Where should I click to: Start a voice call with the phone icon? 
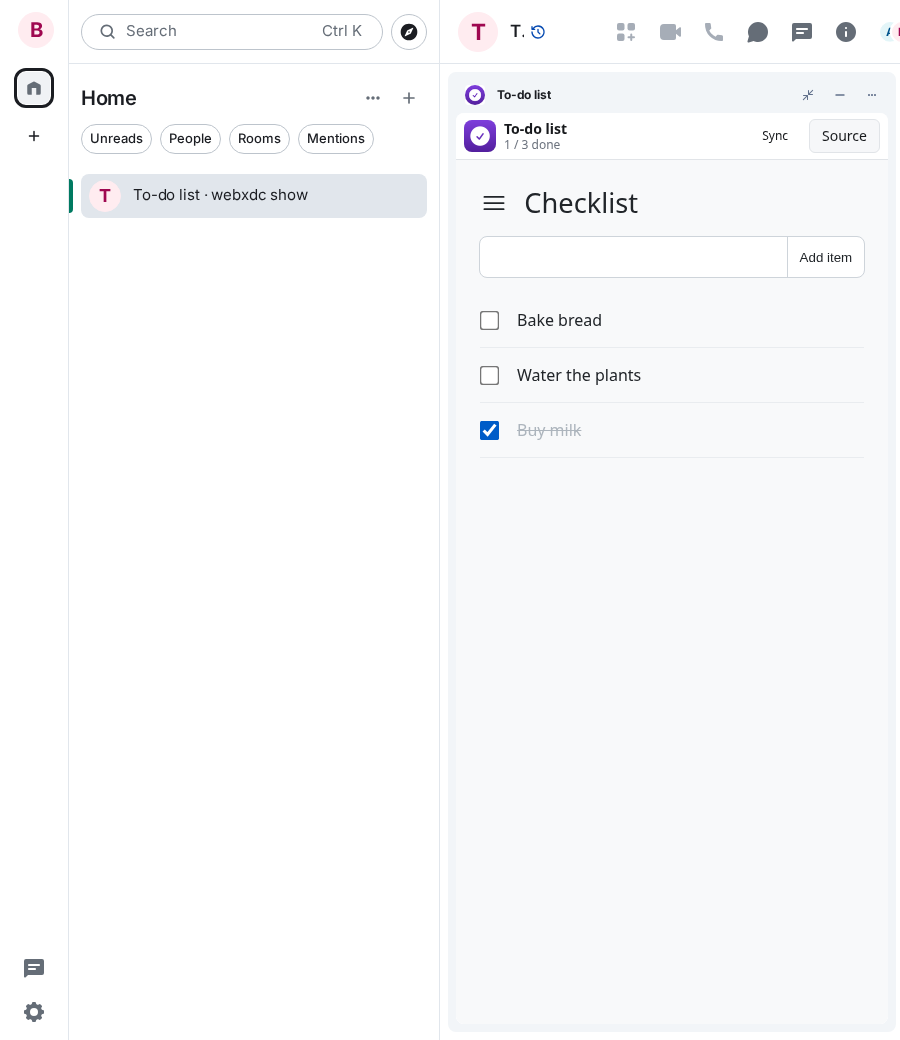tap(714, 32)
